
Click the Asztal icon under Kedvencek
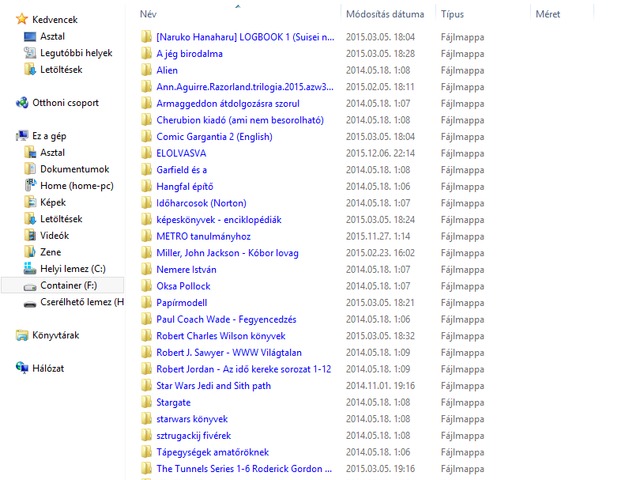pos(30,36)
